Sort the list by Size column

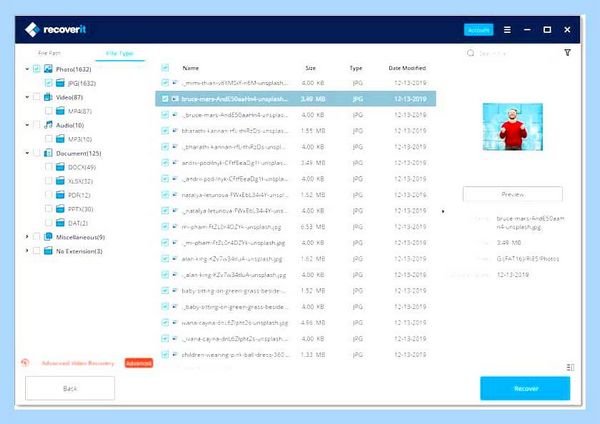310,68
